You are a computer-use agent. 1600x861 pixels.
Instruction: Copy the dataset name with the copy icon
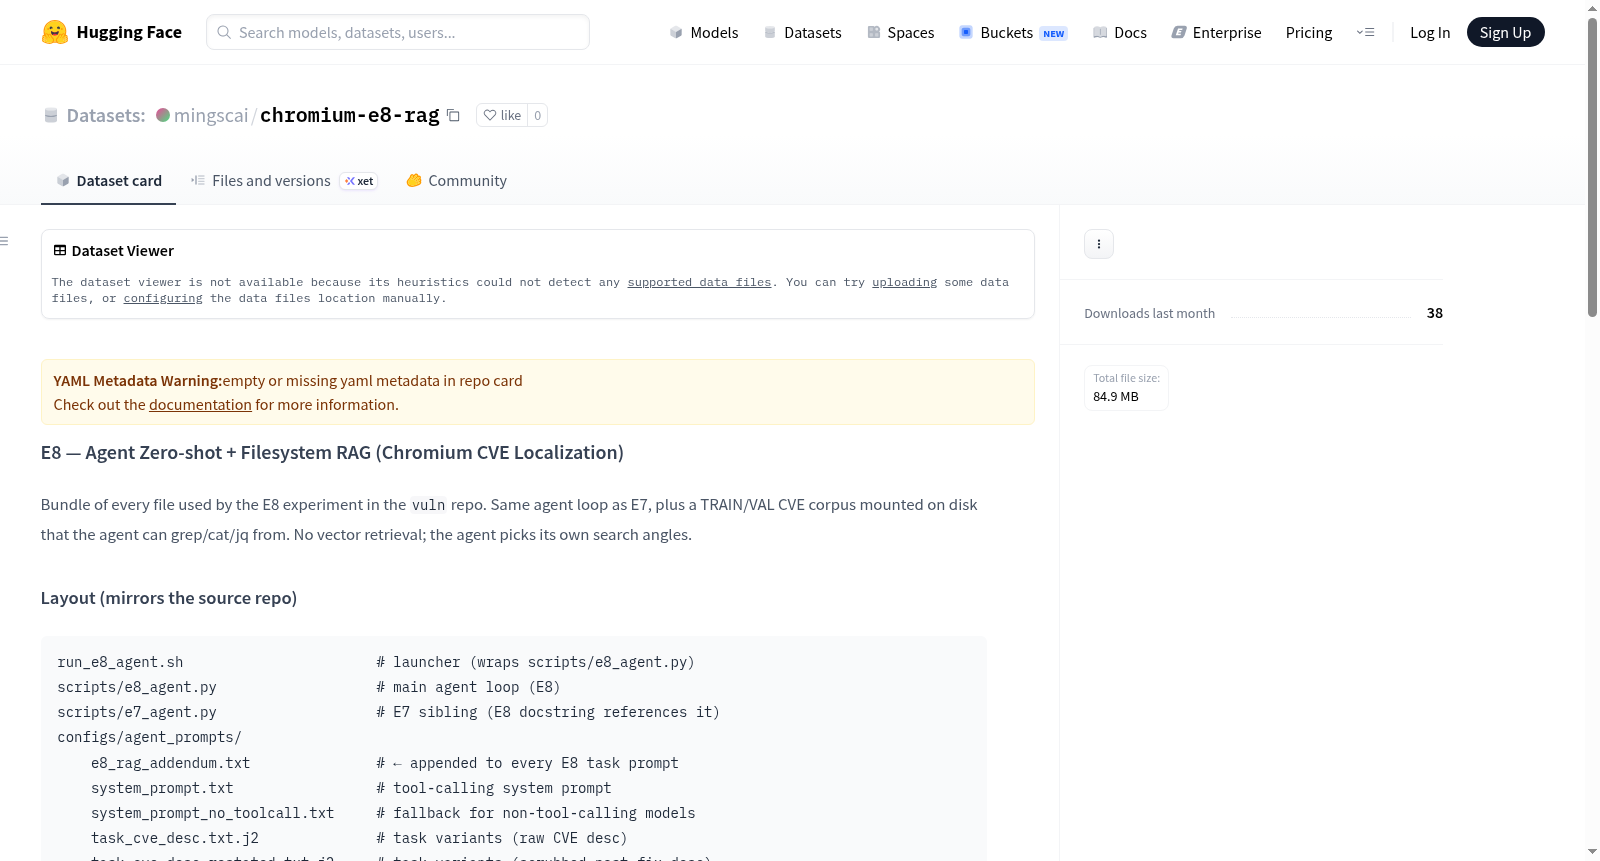pos(453,115)
